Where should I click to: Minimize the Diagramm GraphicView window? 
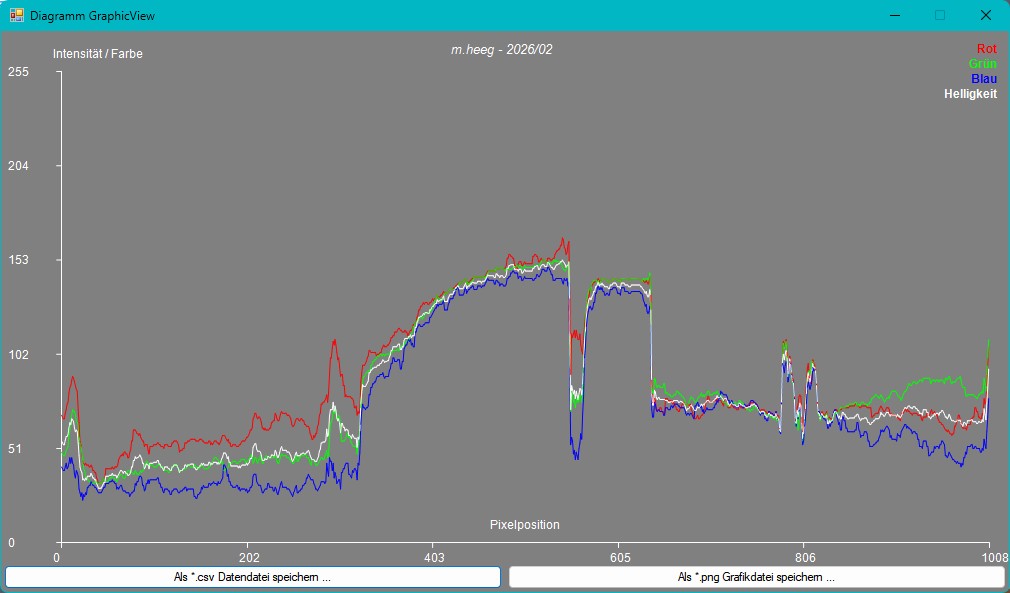point(895,15)
